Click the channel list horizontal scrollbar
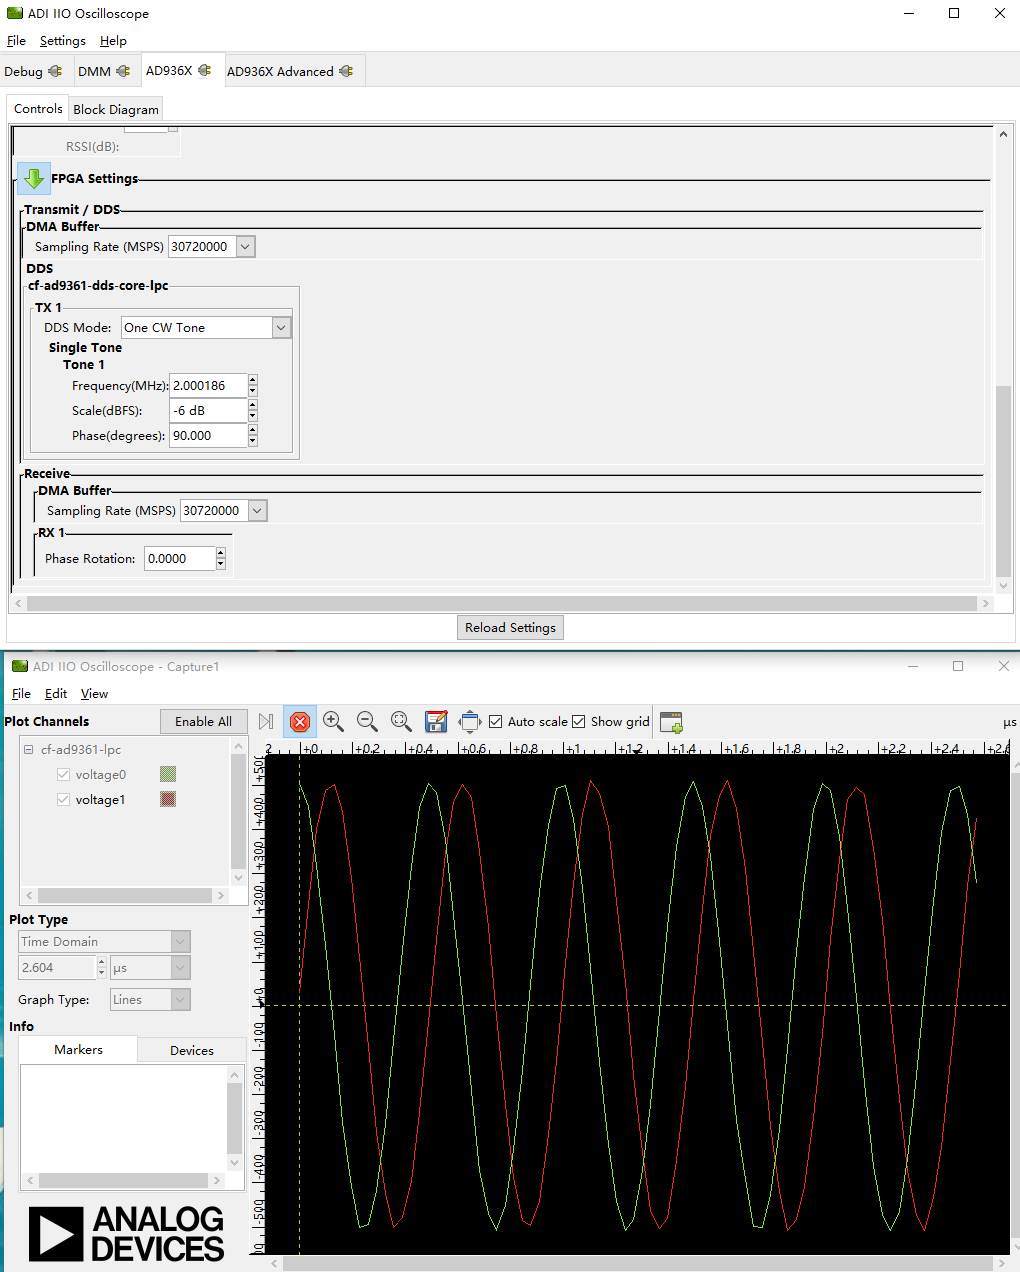Viewport: 1020px width, 1272px height. point(125,895)
